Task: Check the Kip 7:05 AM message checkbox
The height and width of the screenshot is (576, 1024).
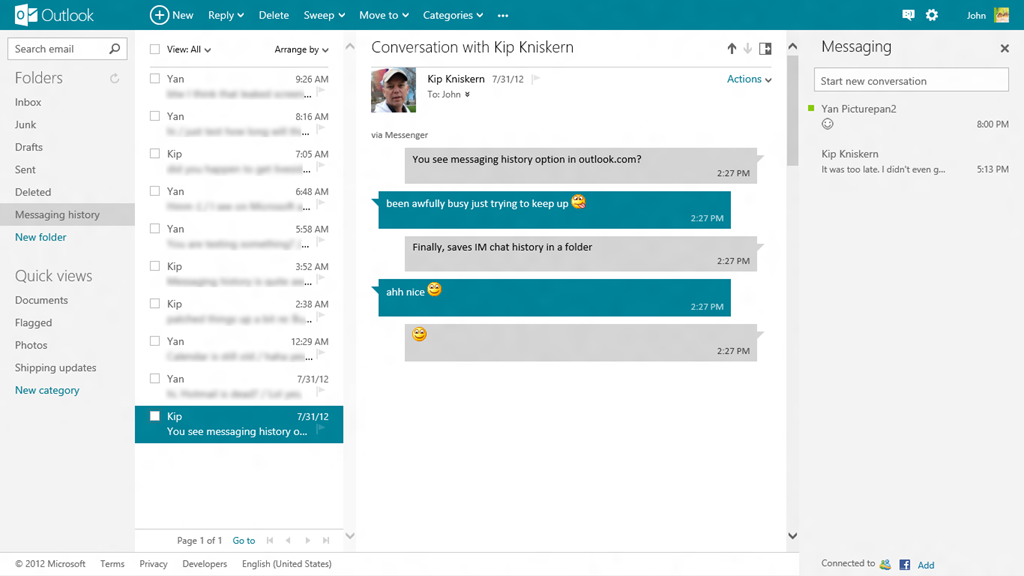Action: (x=155, y=153)
